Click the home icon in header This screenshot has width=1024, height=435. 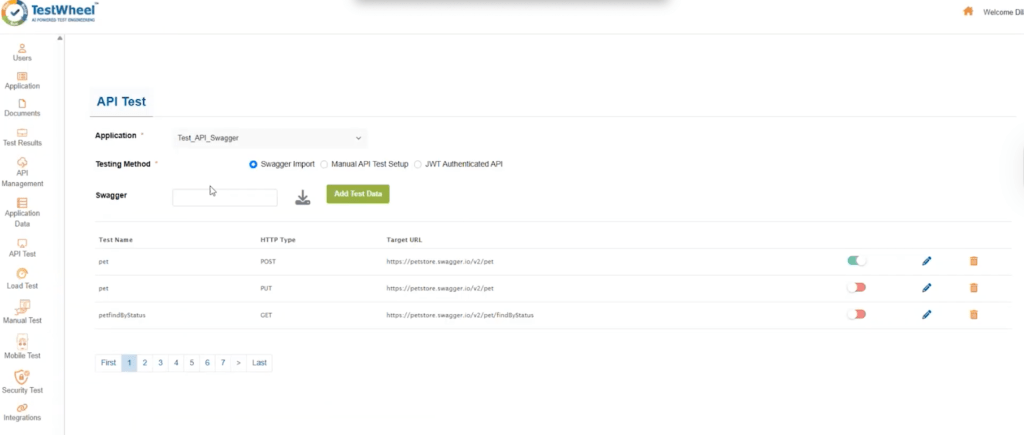coord(967,12)
